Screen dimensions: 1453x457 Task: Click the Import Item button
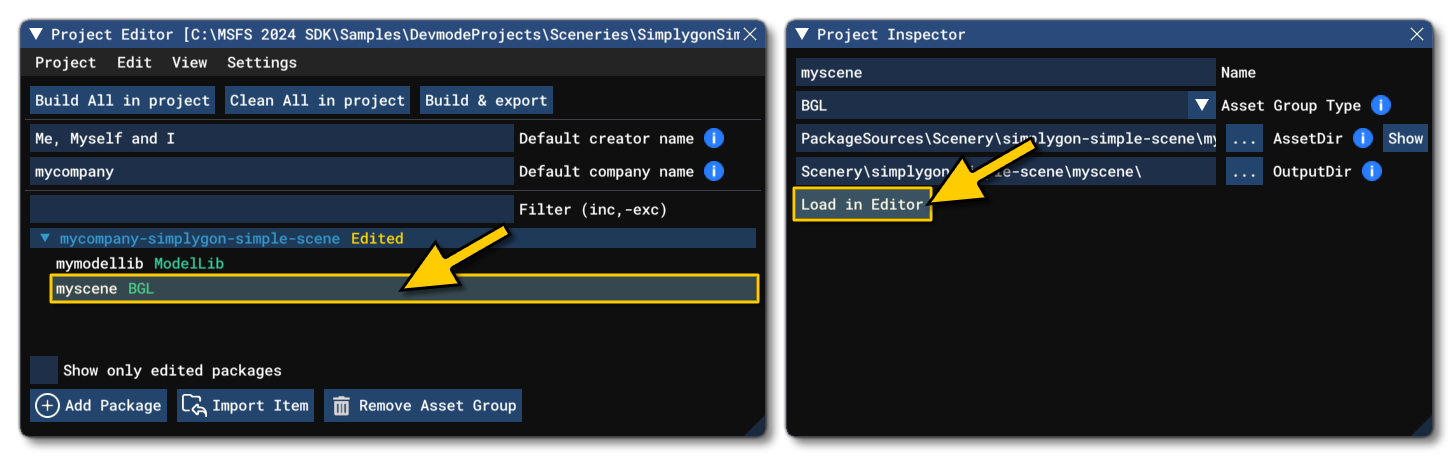click(x=246, y=405)
